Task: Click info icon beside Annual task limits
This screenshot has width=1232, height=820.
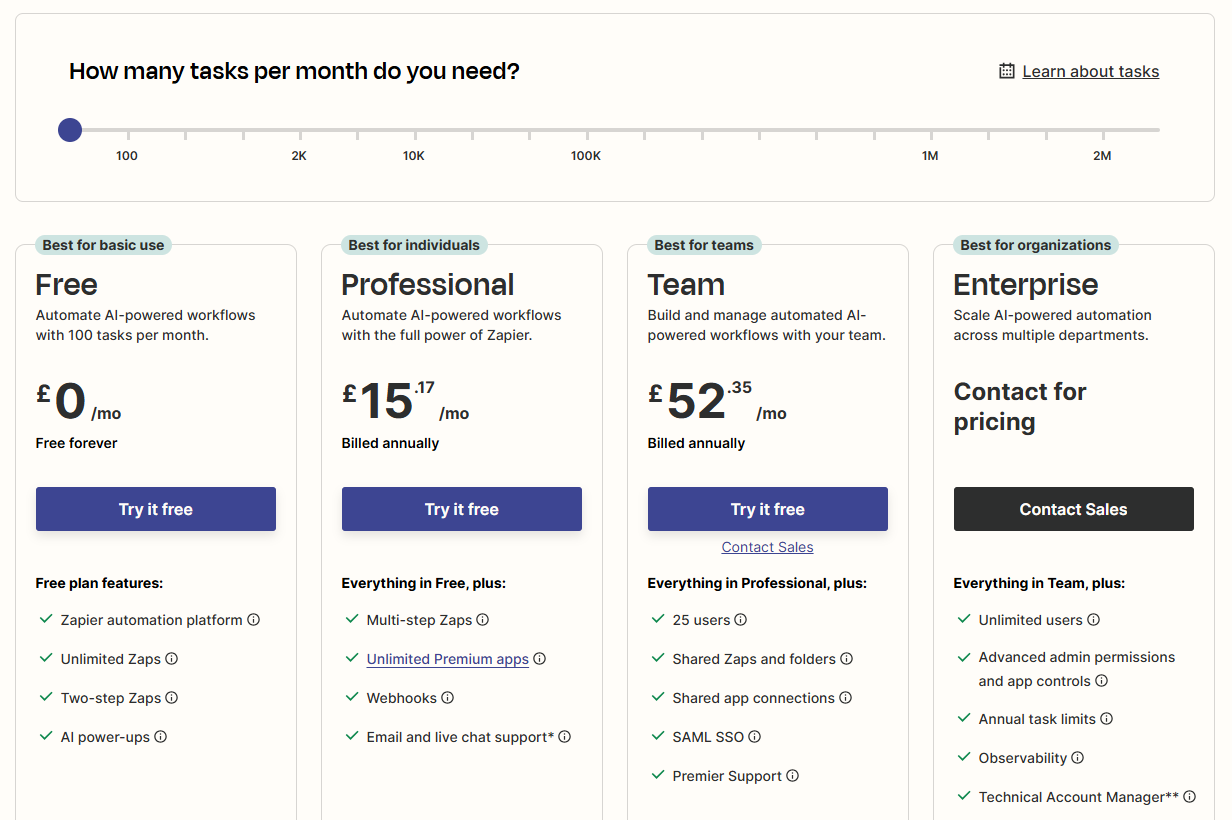Action: click(1106, 719)
